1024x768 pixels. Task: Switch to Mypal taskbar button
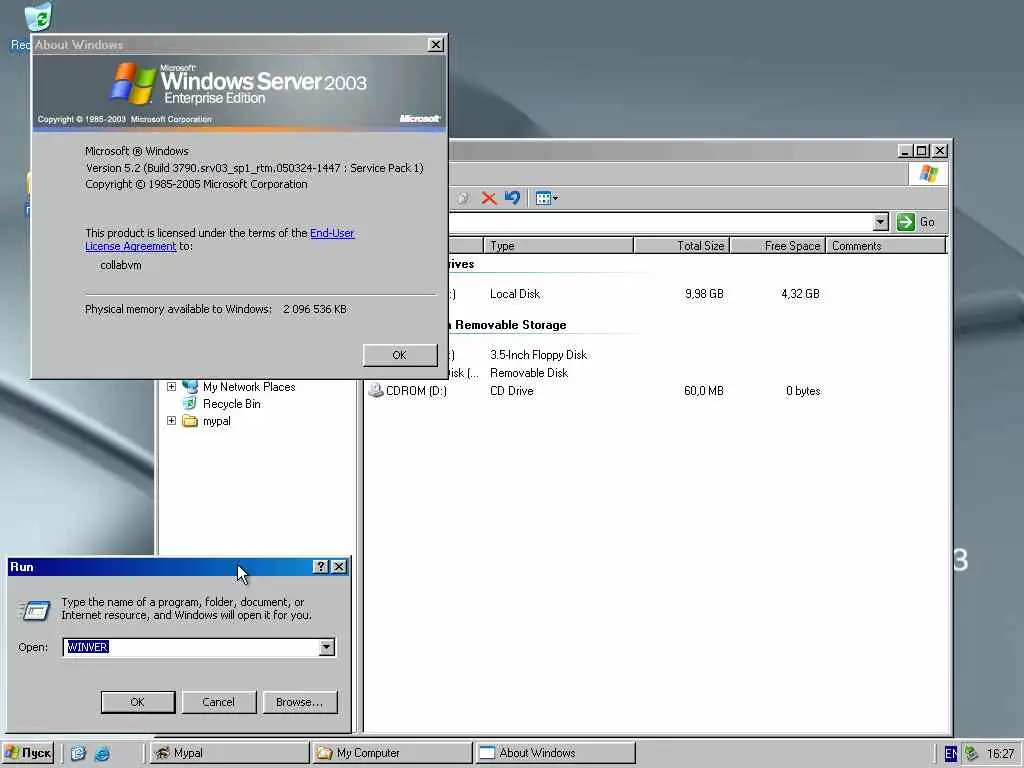(229, 753)
